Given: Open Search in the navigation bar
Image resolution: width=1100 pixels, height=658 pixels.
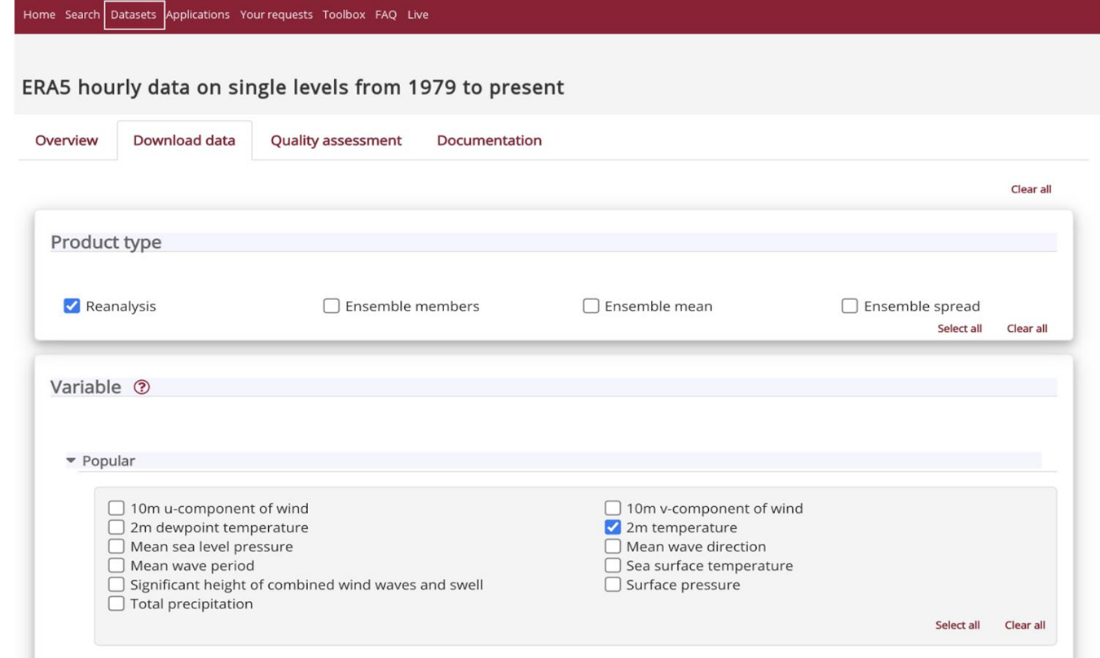Looking at the screenshot, I should click(x=82, y=15).
